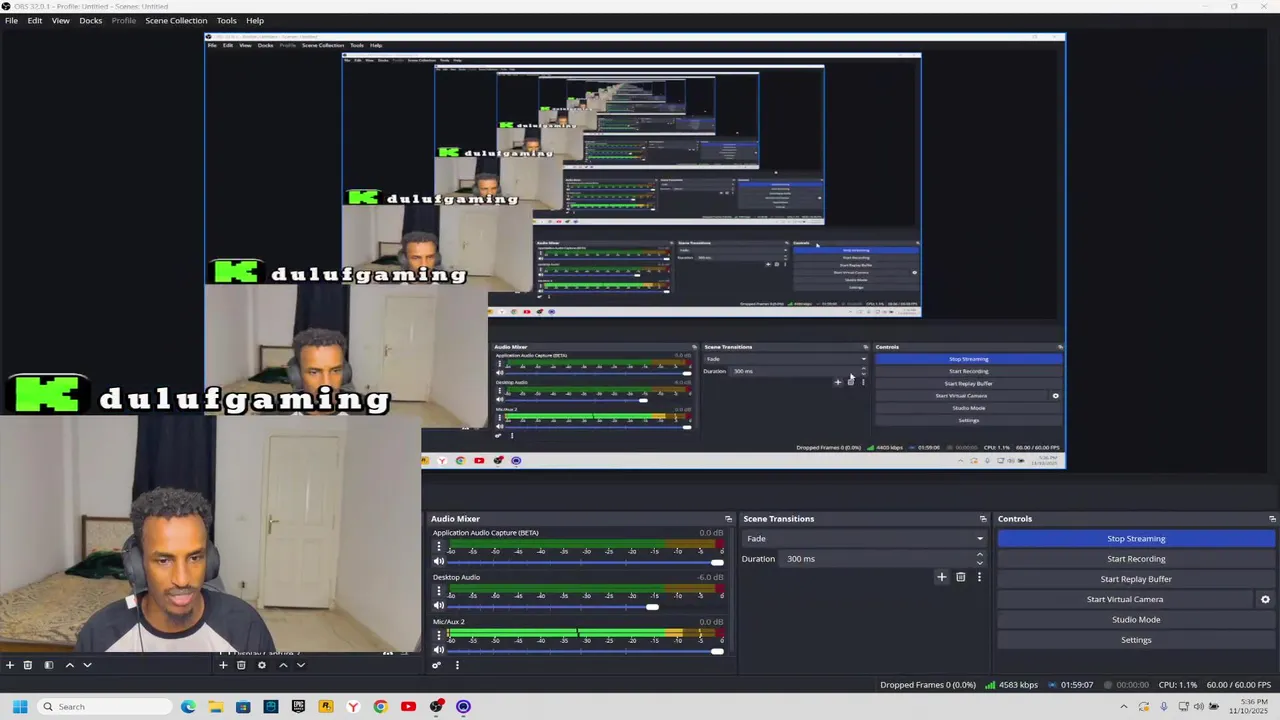Image resolution: width=1280 pixels, height=720 pixels.
Task: Click Start Replay Buffer button
Action: point(1136,579)
